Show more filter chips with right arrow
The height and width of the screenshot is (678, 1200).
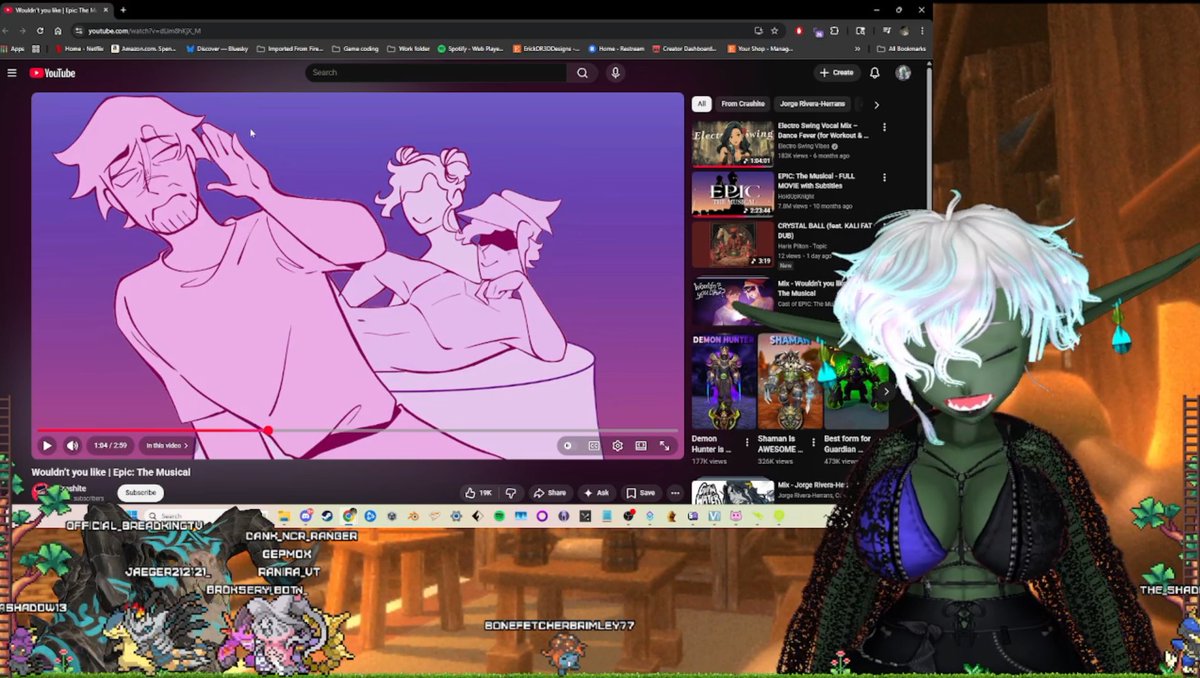click(876, 104)
